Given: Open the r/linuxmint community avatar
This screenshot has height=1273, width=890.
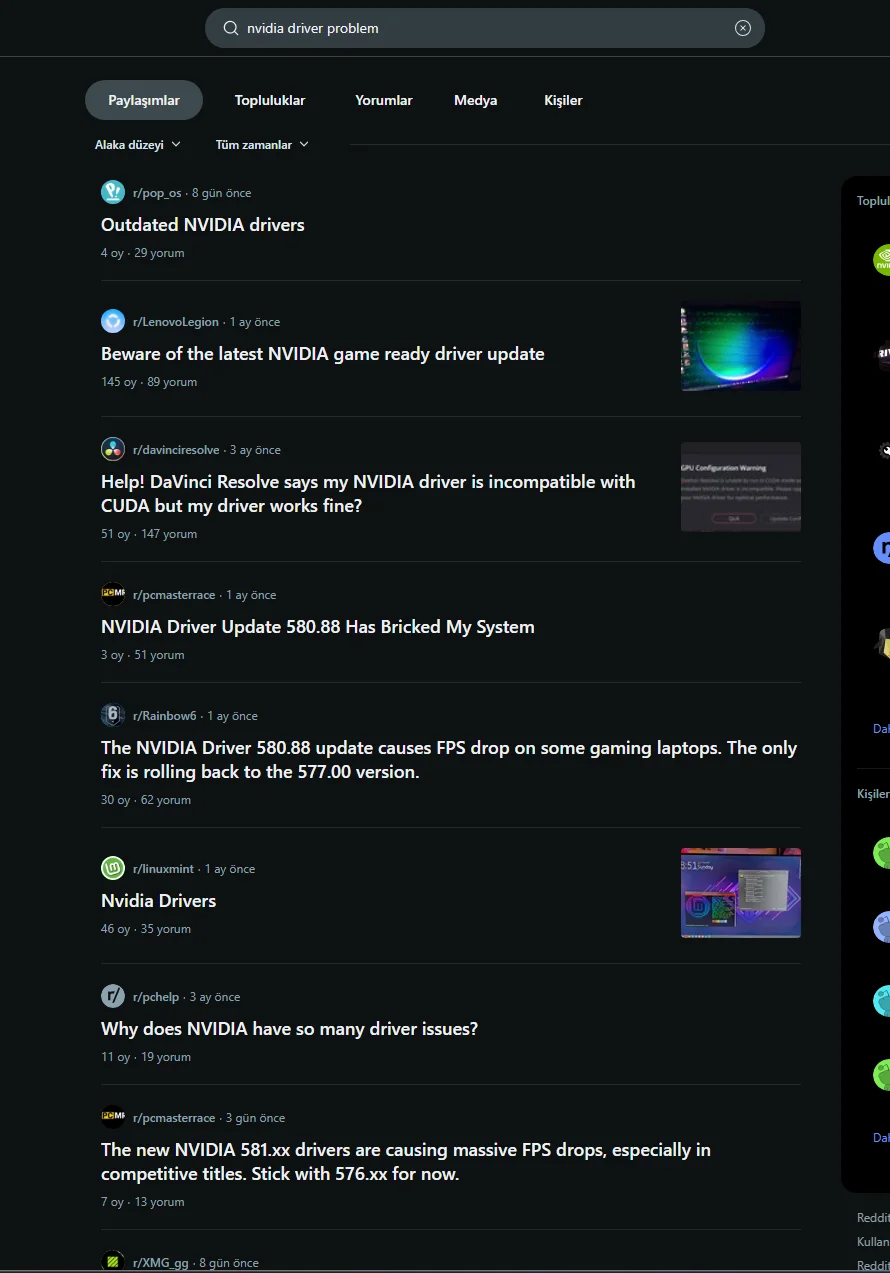Looking at the screenshot, I should coord(113,868).
